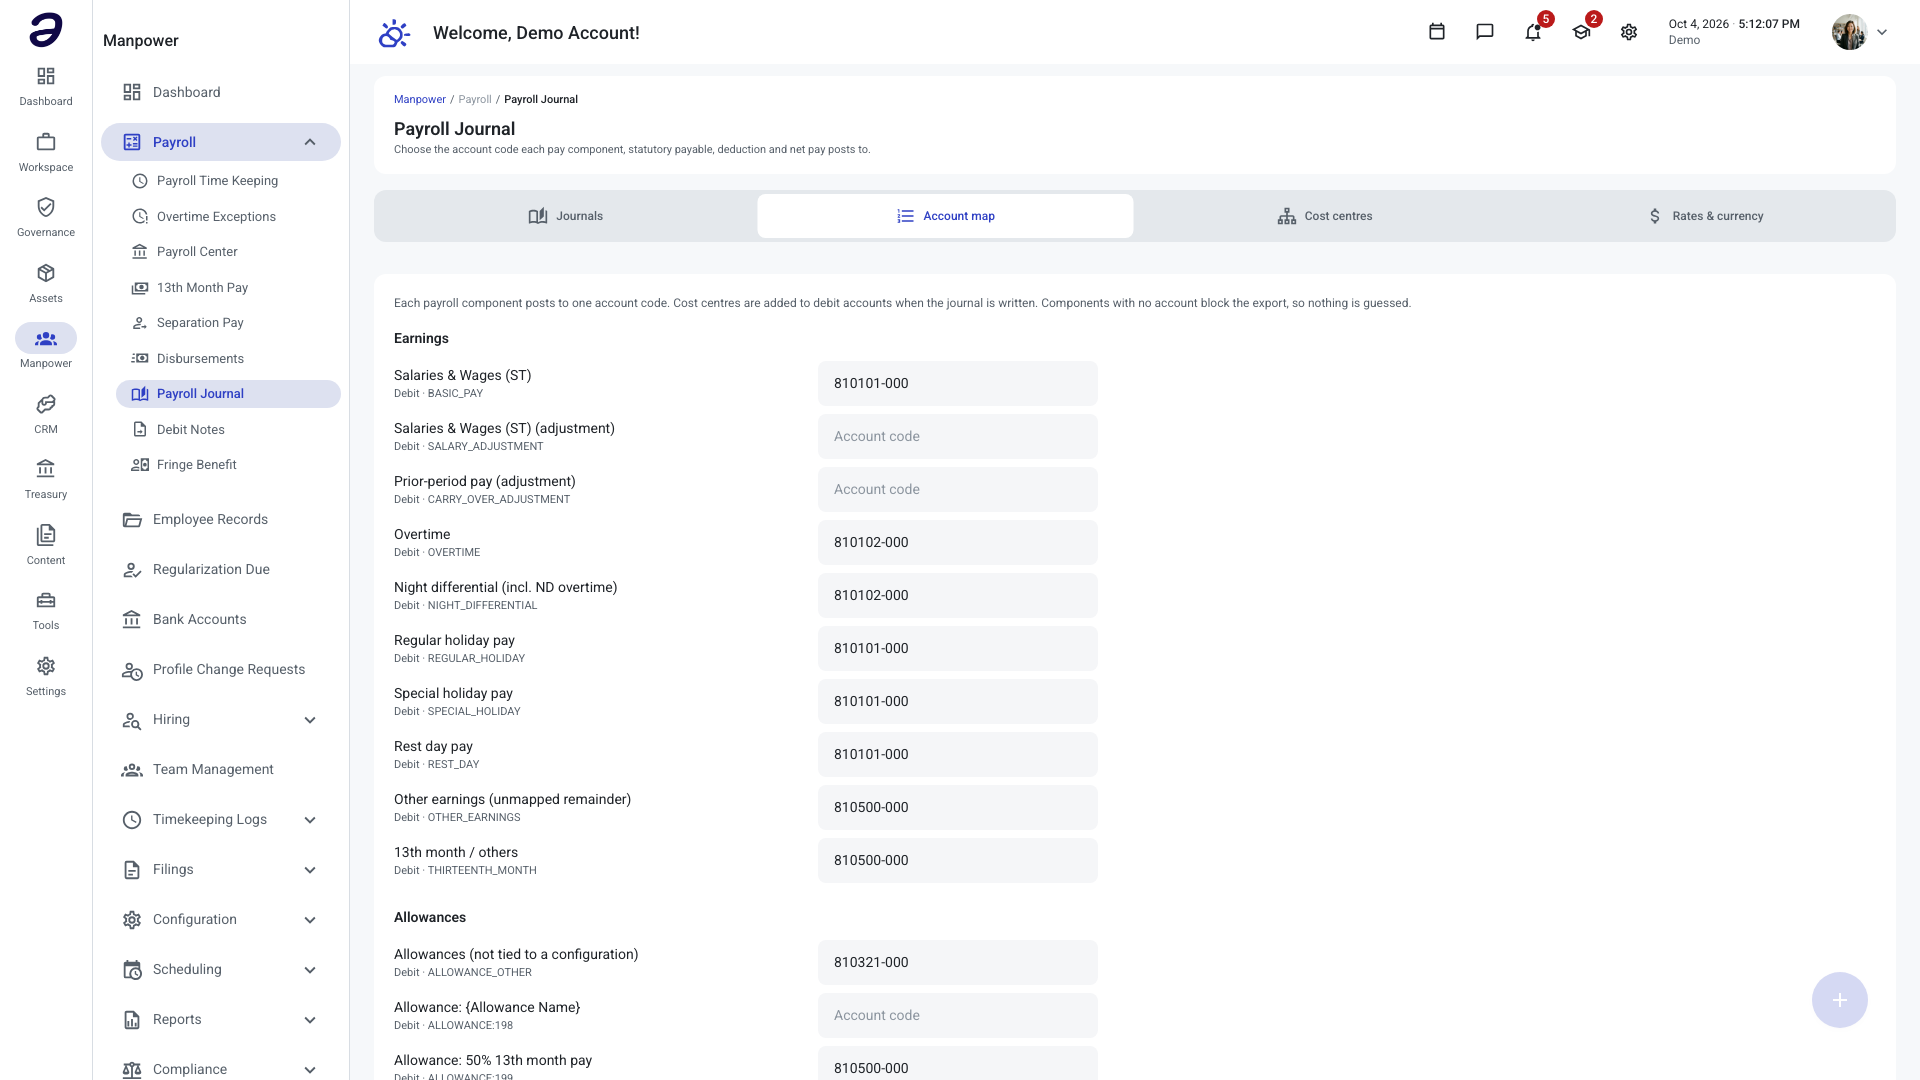
Task: Select the Account map tab
Action: [945, 216]
